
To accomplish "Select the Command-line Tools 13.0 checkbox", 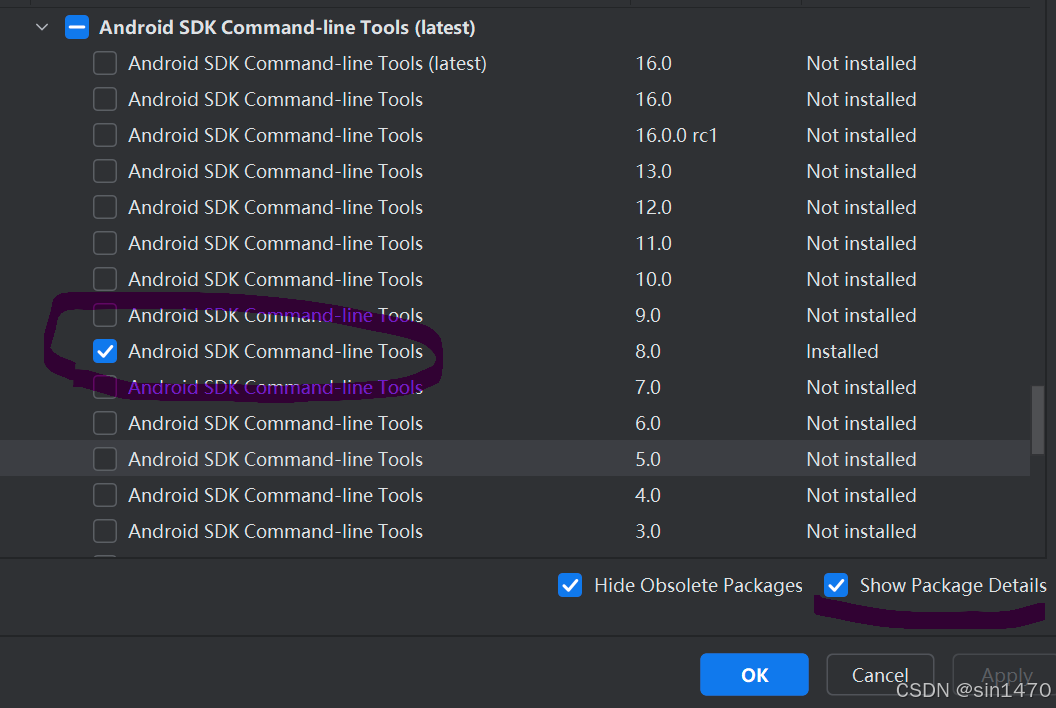I will [x=105, y=171].
